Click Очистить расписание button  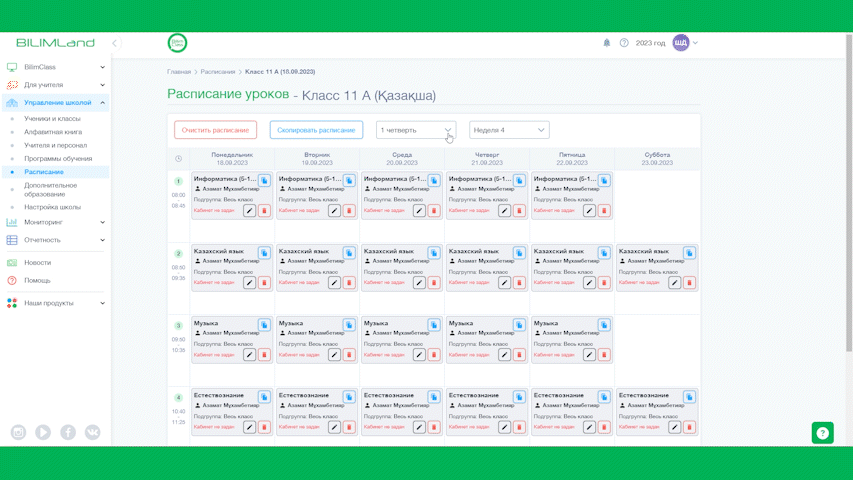(215, 130)
